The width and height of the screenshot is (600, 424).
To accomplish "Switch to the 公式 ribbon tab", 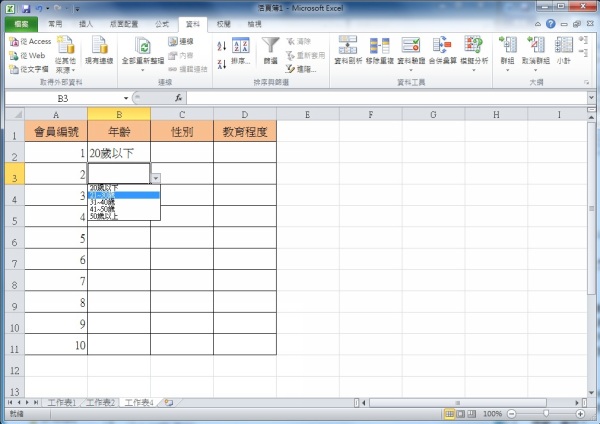I will 162,21.
